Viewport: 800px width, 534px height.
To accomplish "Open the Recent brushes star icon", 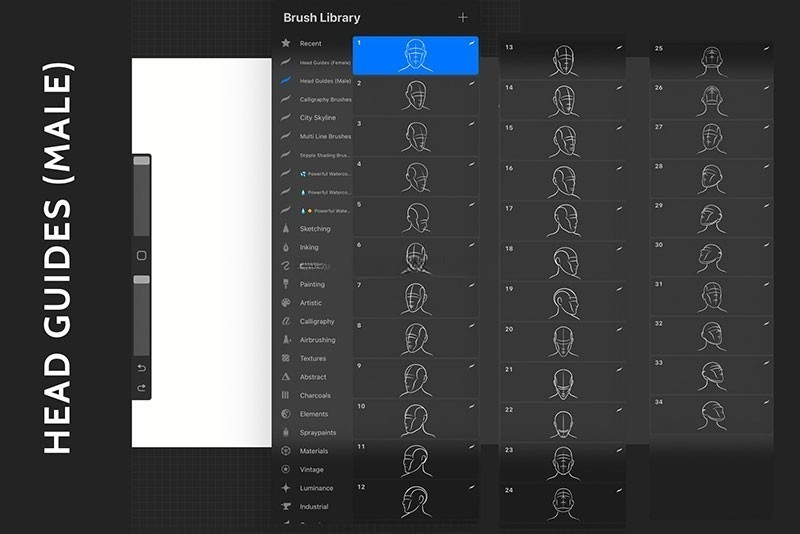I will 286,44.
